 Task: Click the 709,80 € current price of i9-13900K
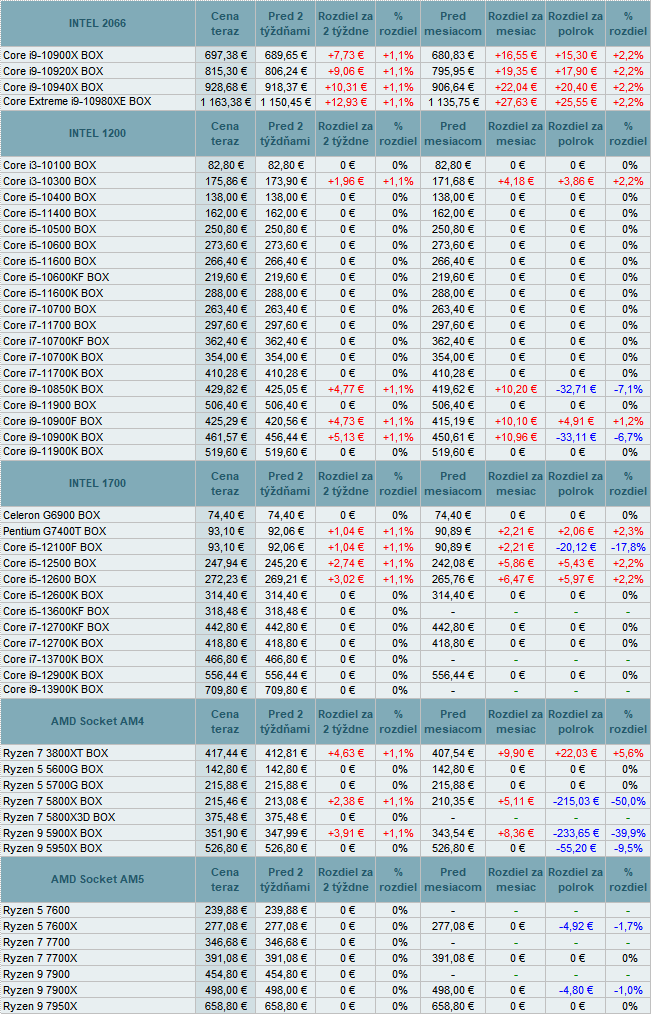tap(225, 690)
